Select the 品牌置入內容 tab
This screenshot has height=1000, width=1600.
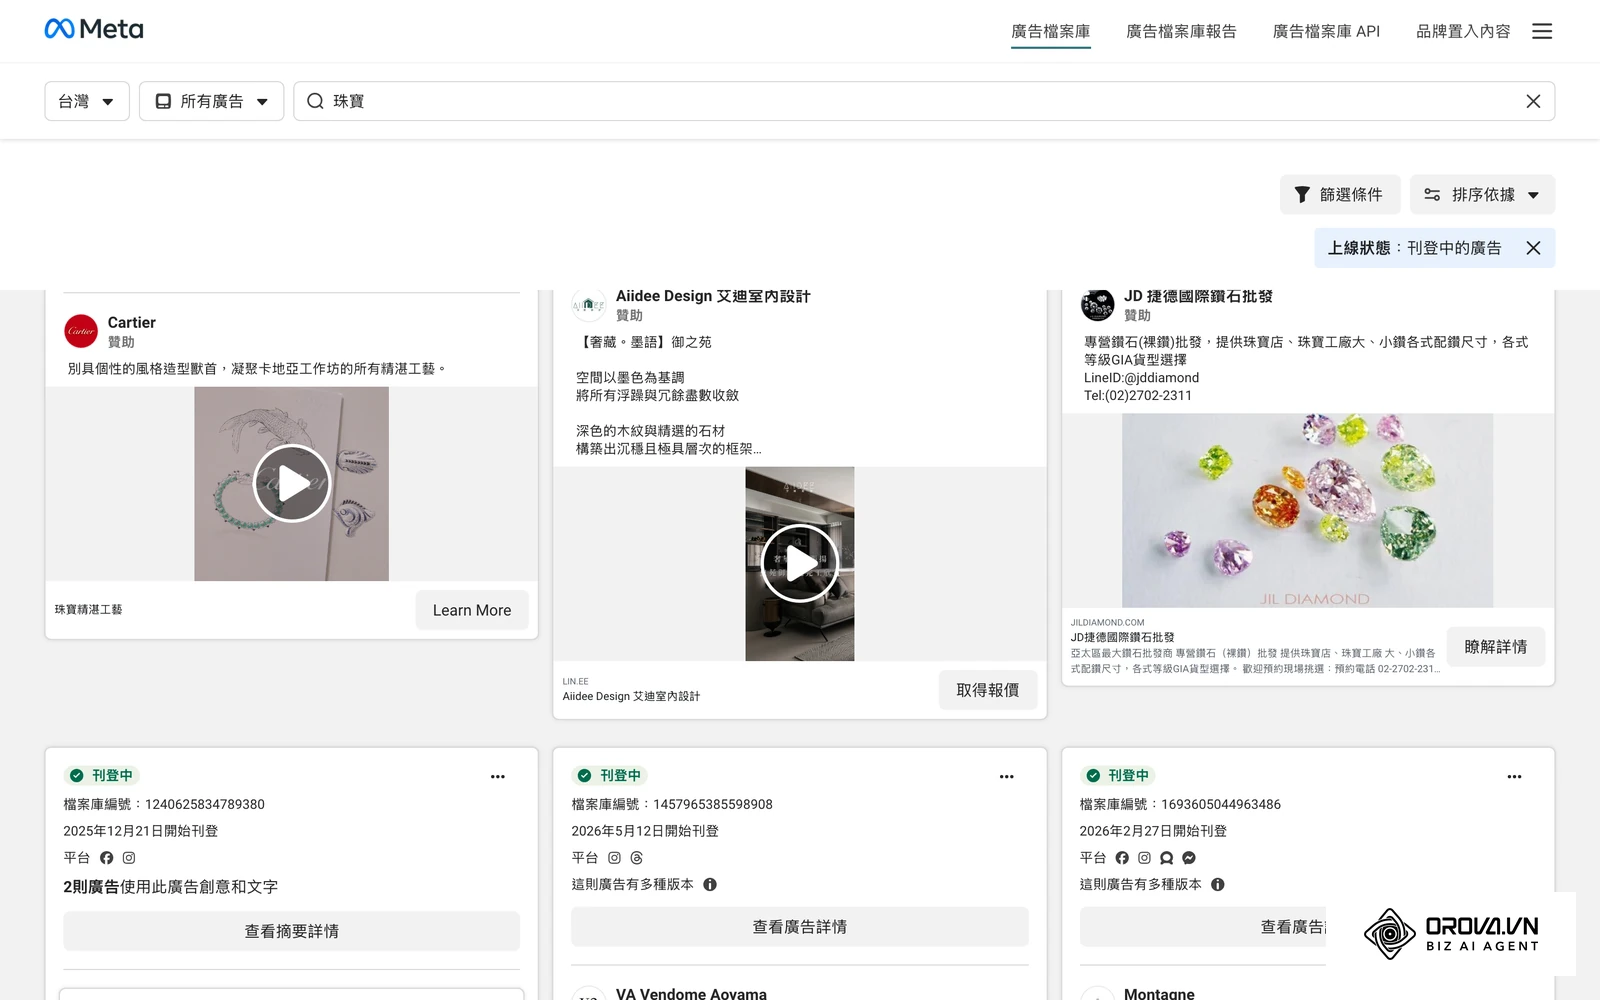[x=1463, y=31]
